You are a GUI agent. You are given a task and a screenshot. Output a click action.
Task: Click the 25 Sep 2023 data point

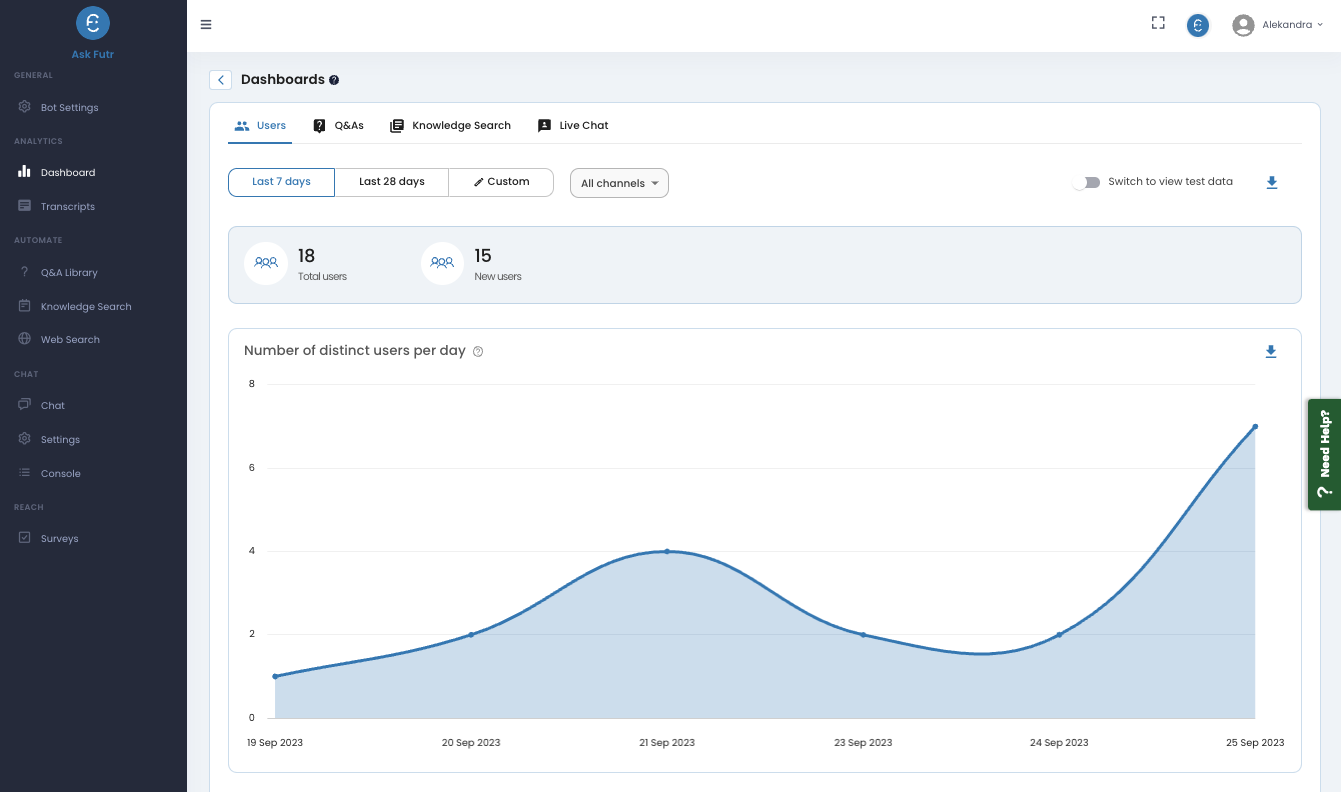[x=1255, y=426]
